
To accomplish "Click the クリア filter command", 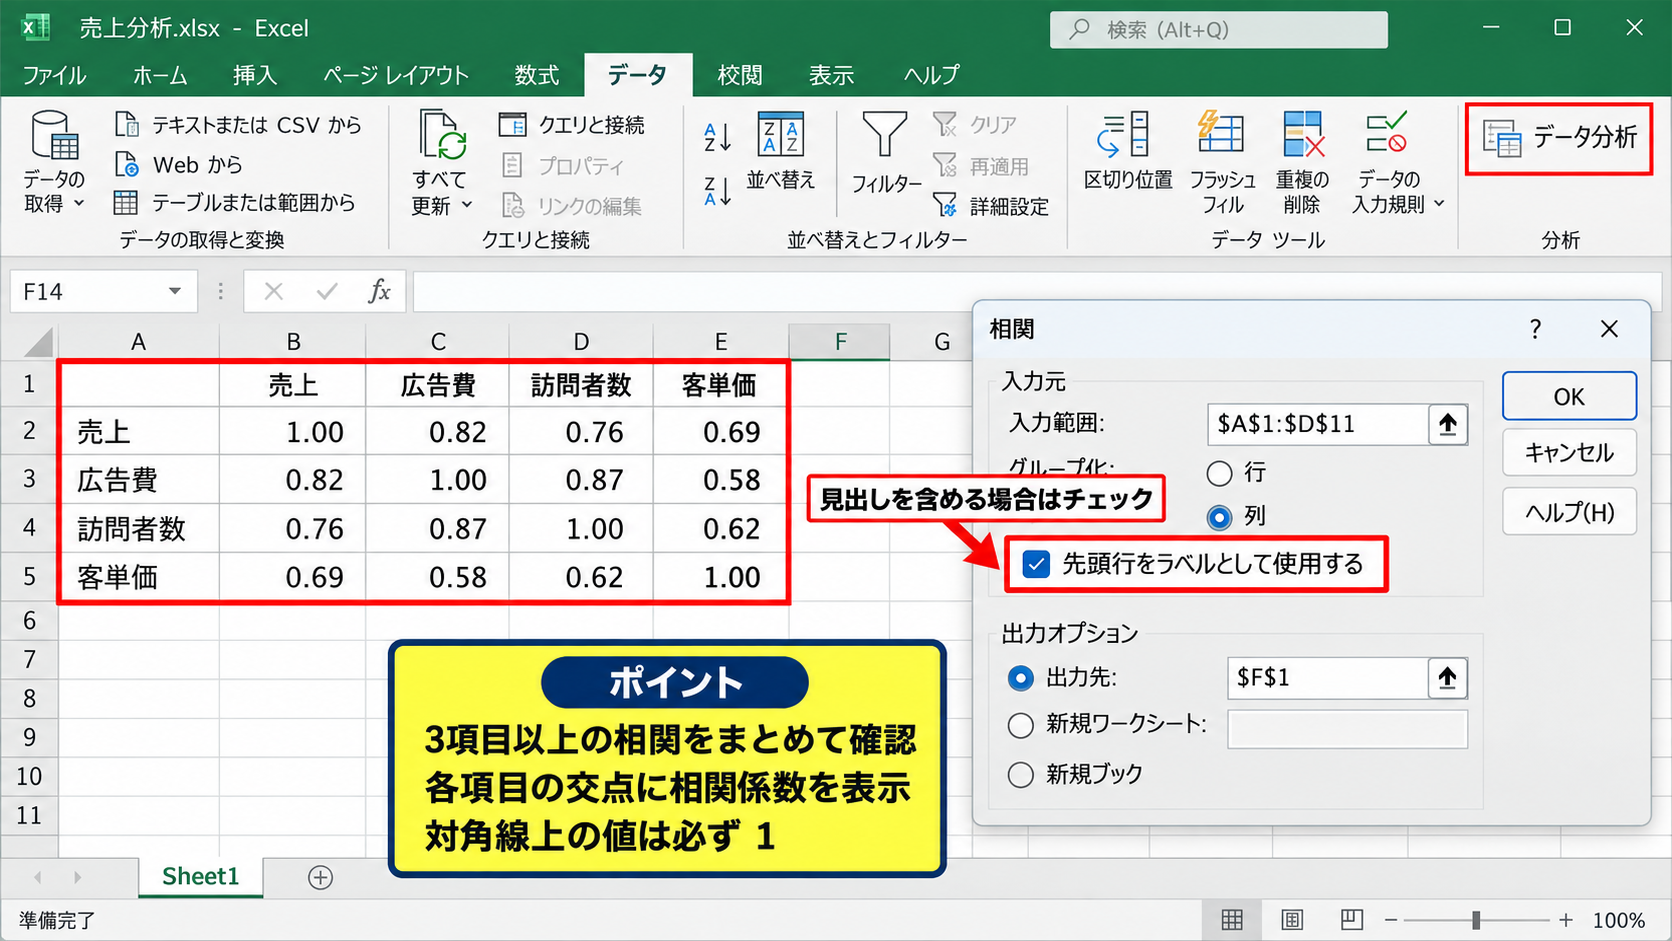I will point(975,125).
